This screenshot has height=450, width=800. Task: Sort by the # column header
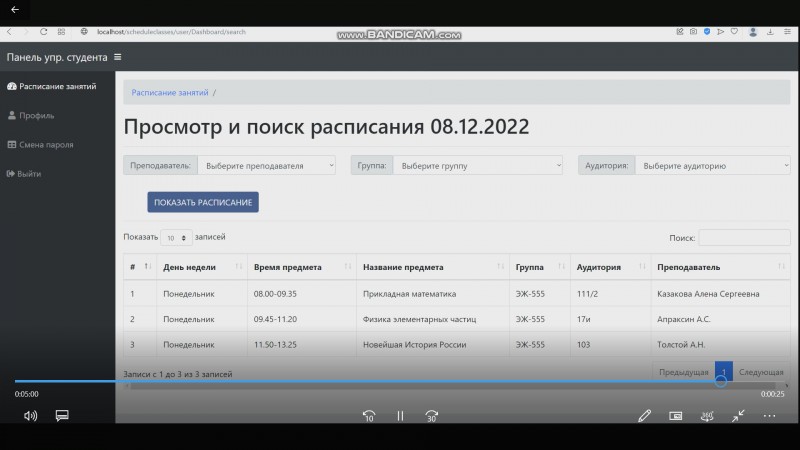(139, 267)
